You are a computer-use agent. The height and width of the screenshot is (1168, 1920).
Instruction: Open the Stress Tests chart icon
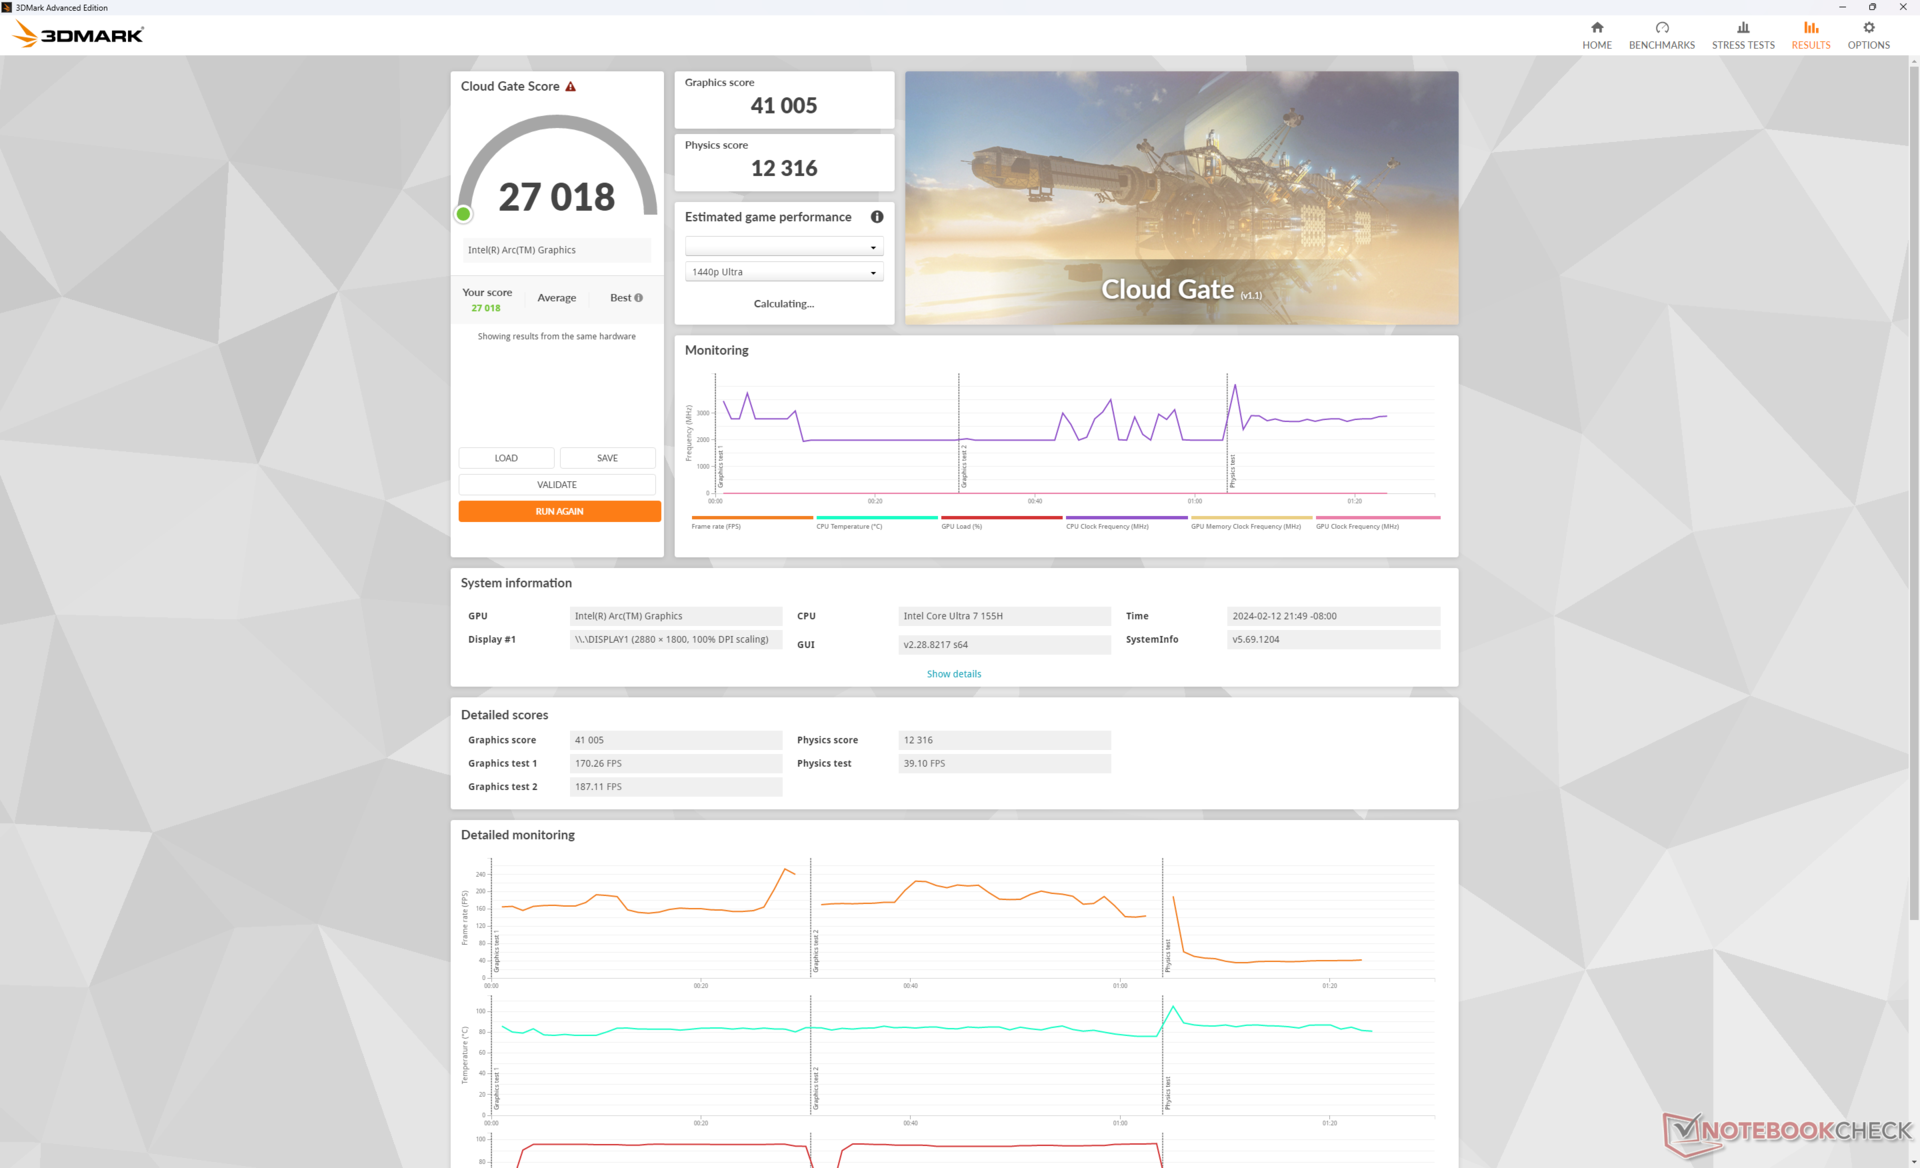[x=1743, y=28]
